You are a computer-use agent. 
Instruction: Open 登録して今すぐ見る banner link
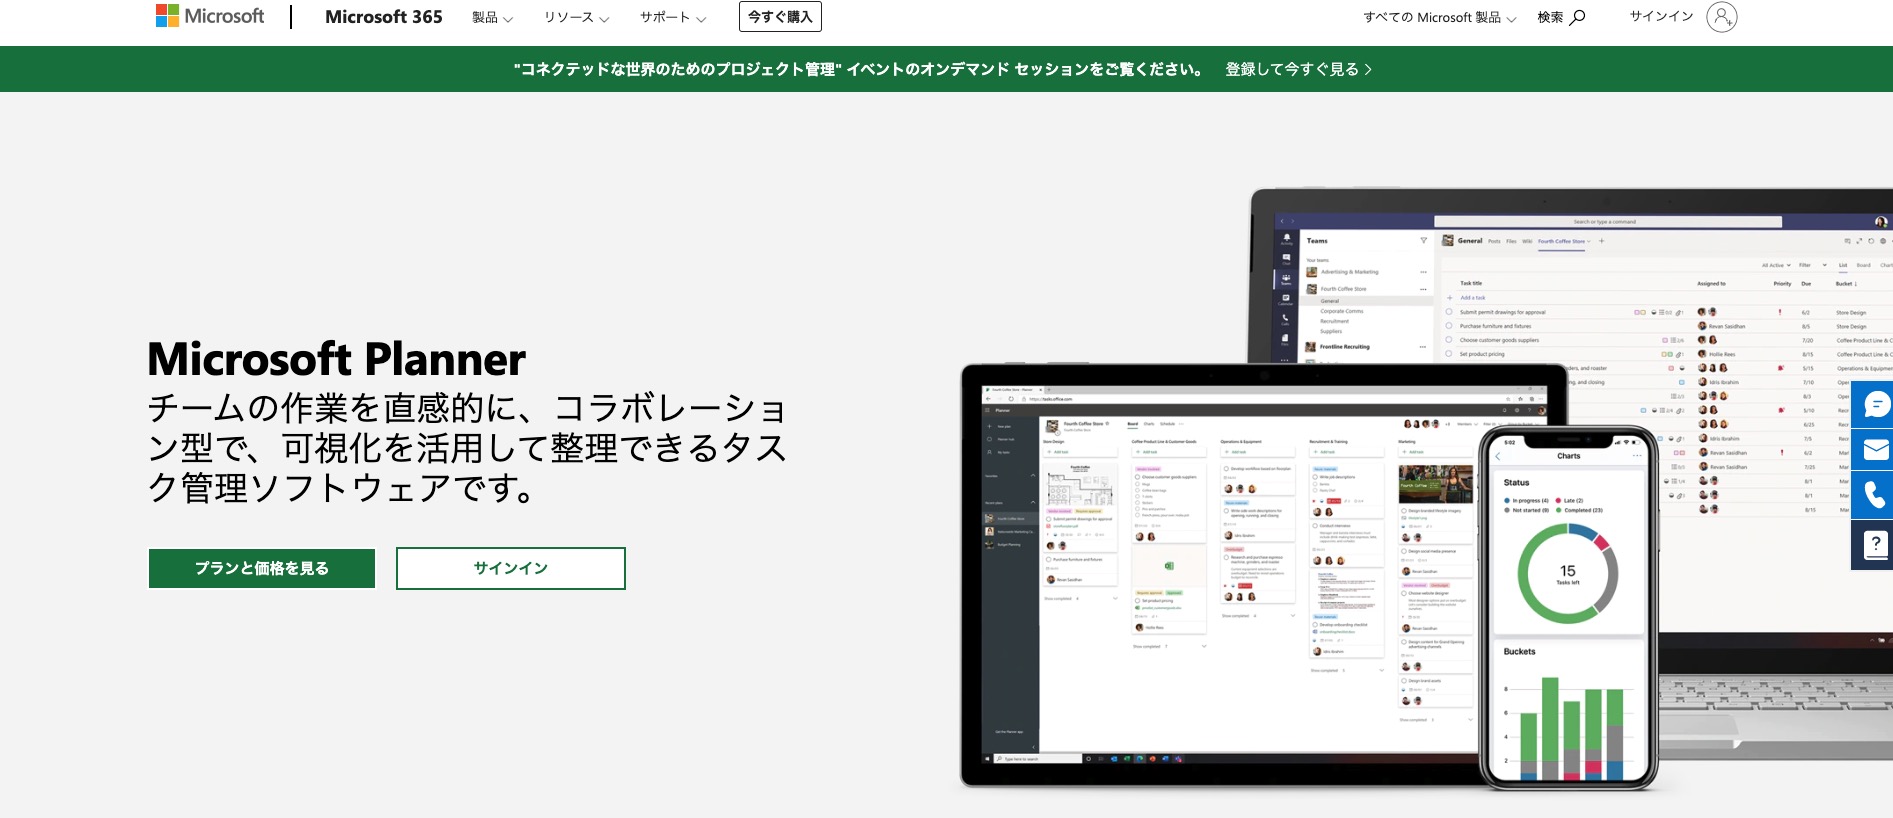pos(1298,69)
